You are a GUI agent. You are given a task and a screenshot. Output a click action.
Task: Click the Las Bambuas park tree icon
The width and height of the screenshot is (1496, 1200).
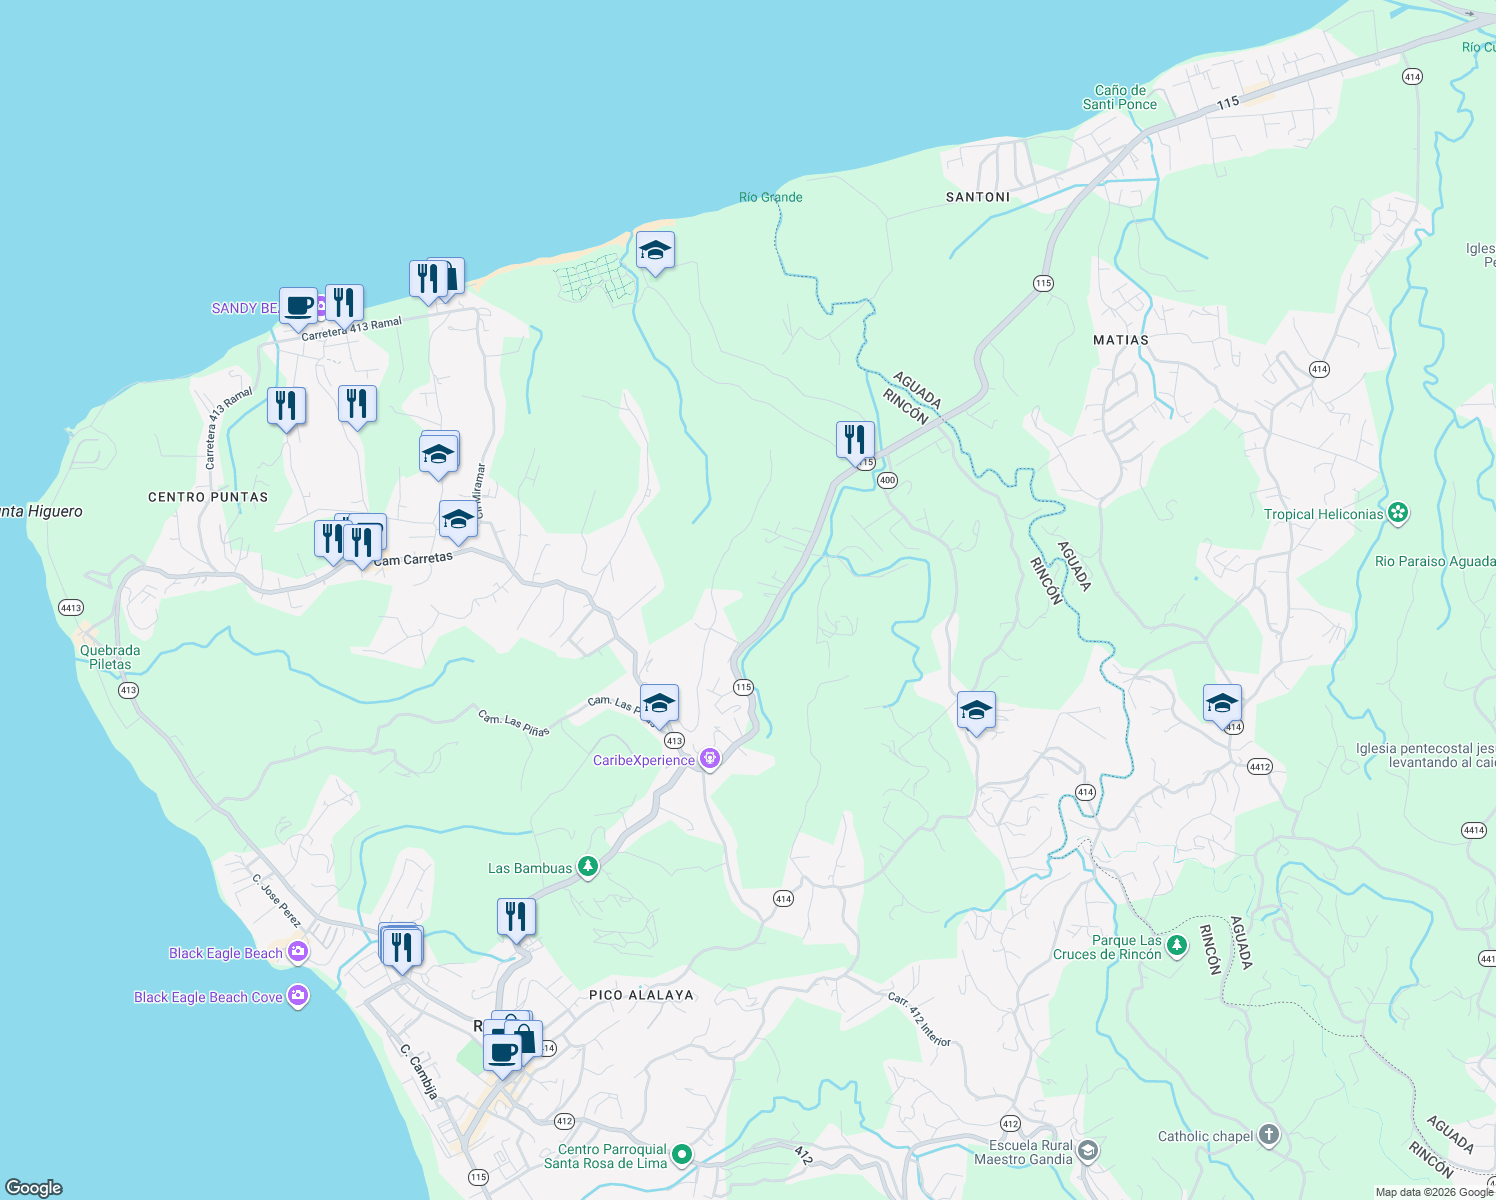588,867
